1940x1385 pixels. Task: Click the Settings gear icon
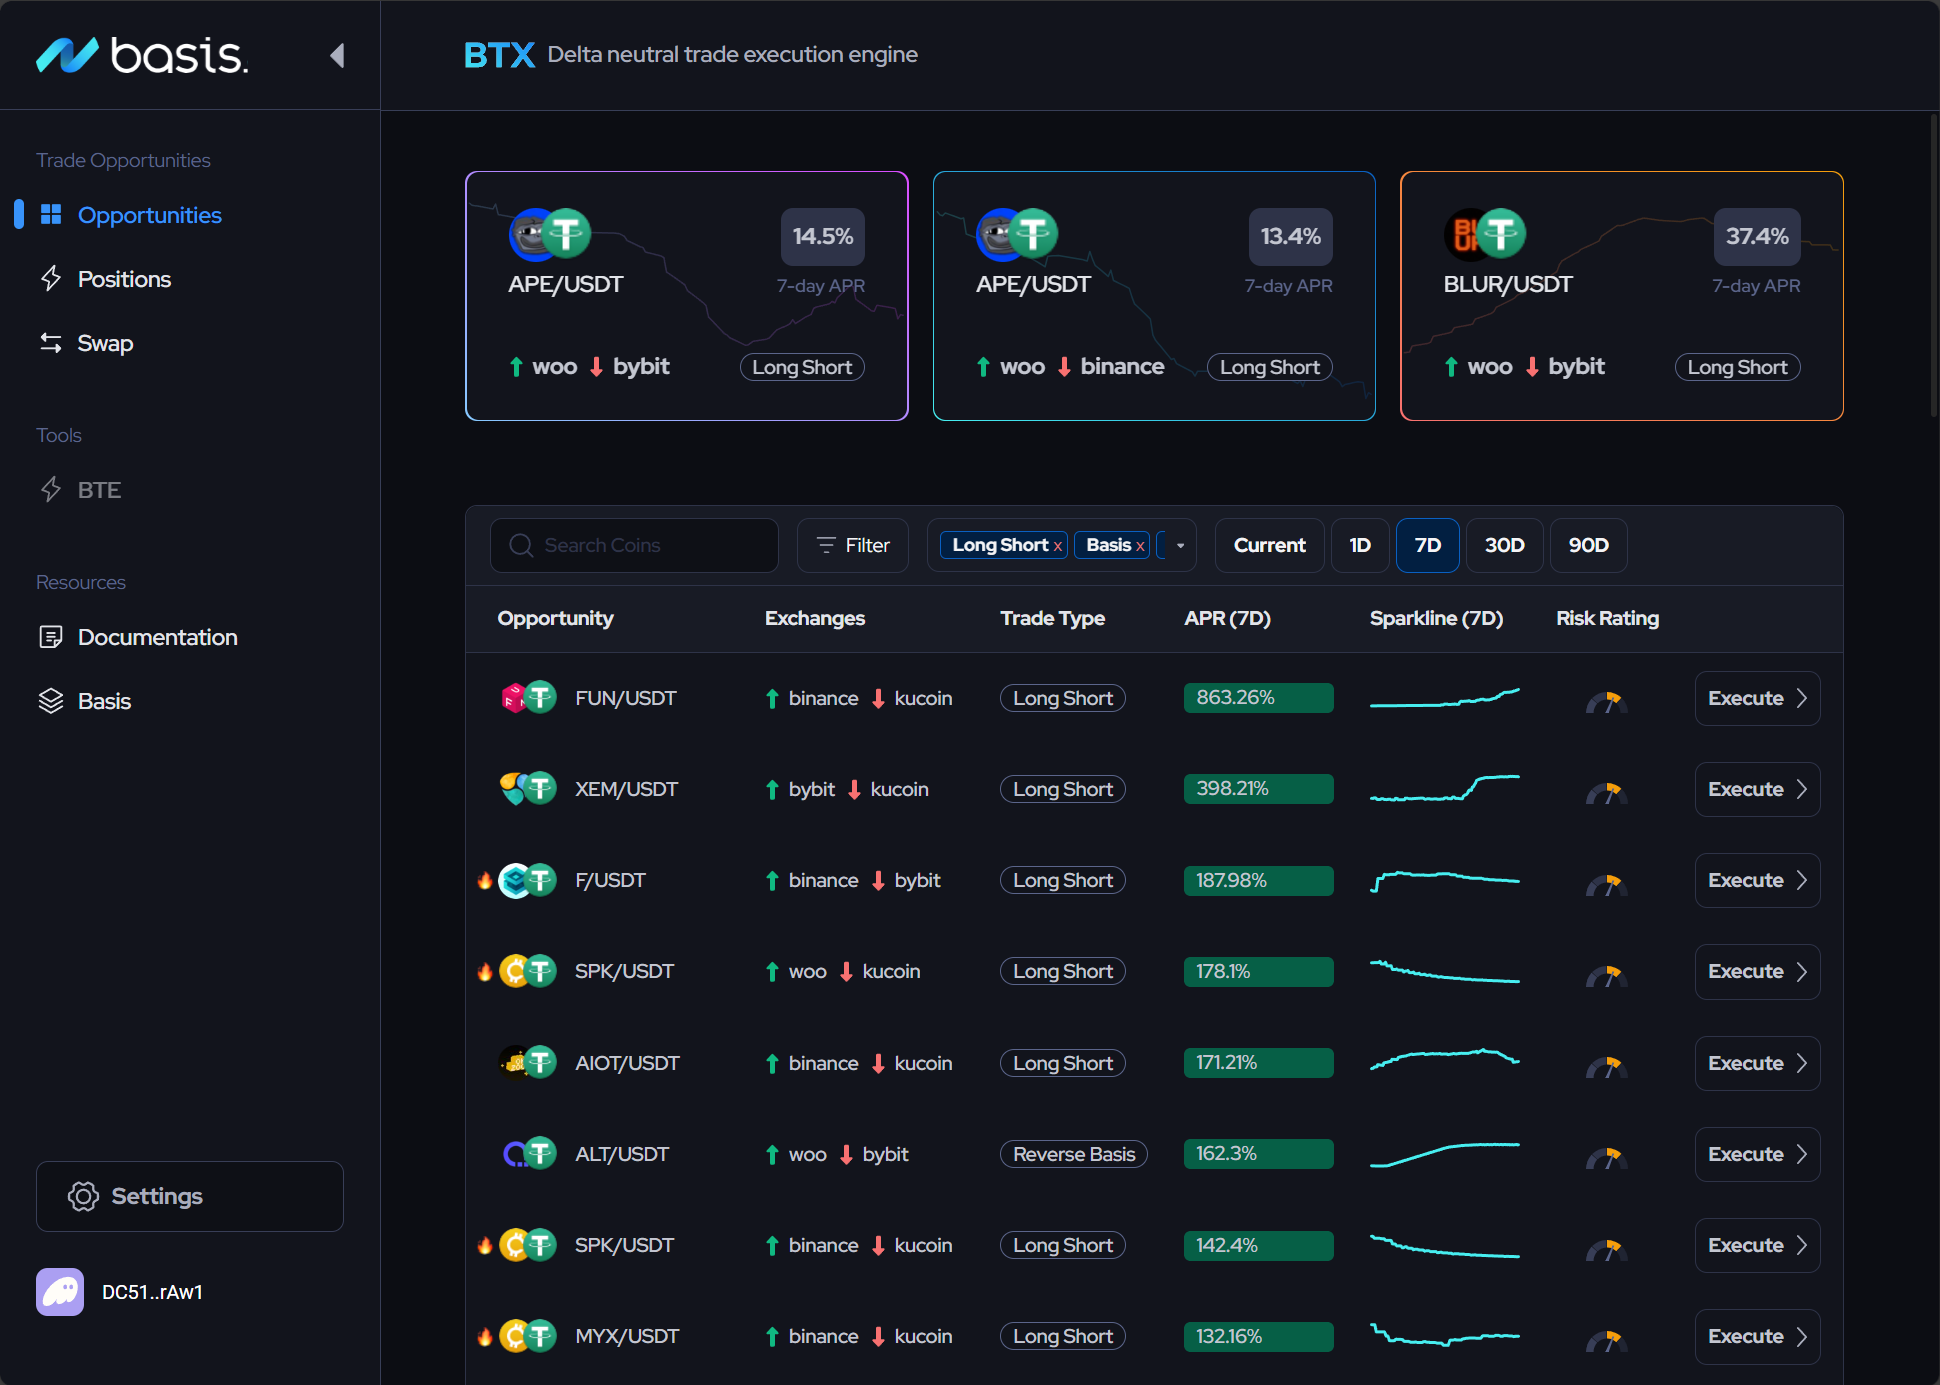[83, 1196]
